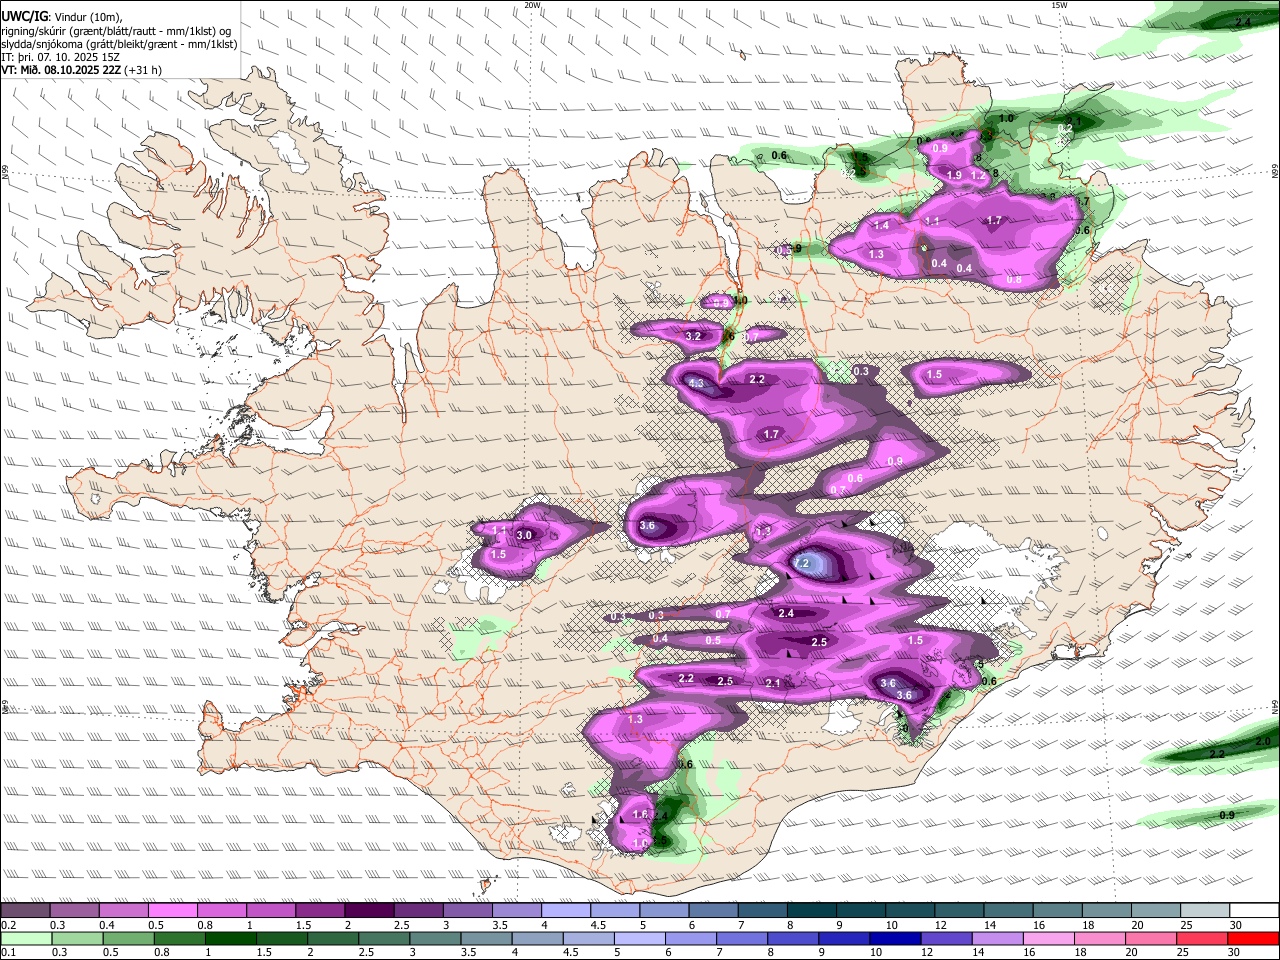Click bright pink upper legend swatch between 0.5 and 0.8

(x=172, y=910)
